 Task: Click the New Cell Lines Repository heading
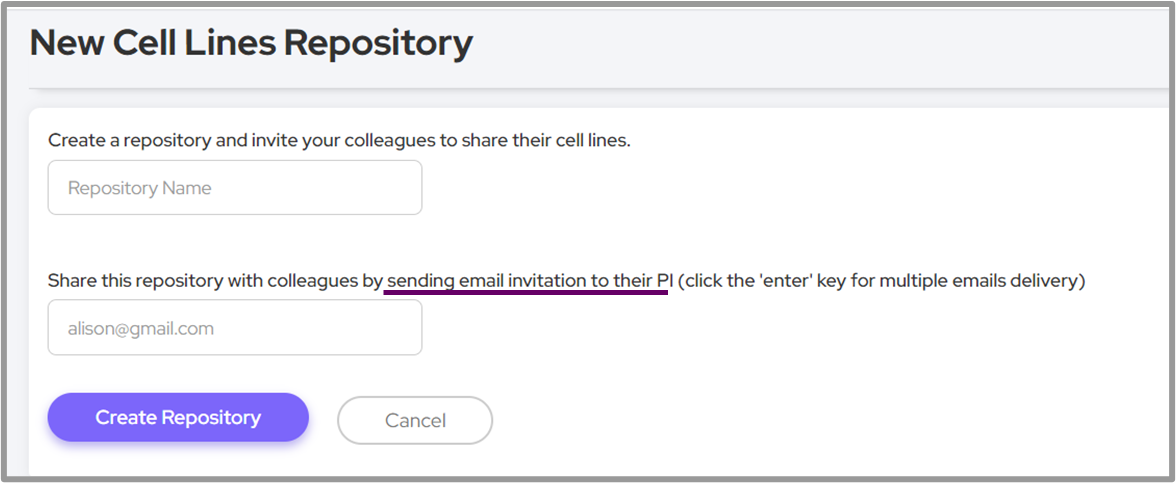(x=251, y=43)
